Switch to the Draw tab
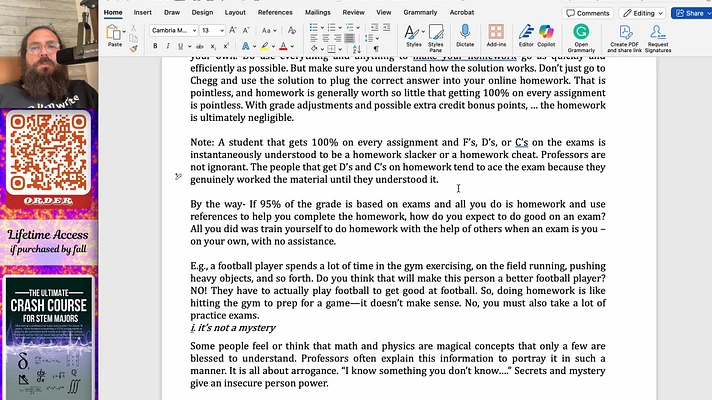Screen dimensions: 712x400 [x=172, y=13]
